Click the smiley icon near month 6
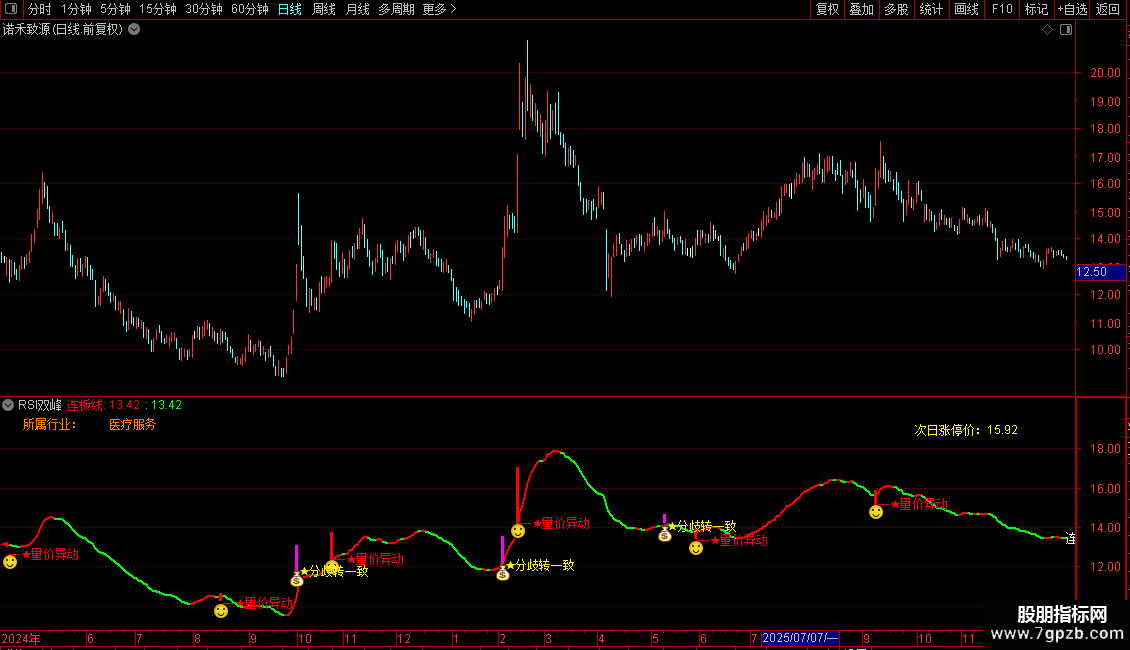This screenshot has height=650, width=1130. click(x=695, y=548)
